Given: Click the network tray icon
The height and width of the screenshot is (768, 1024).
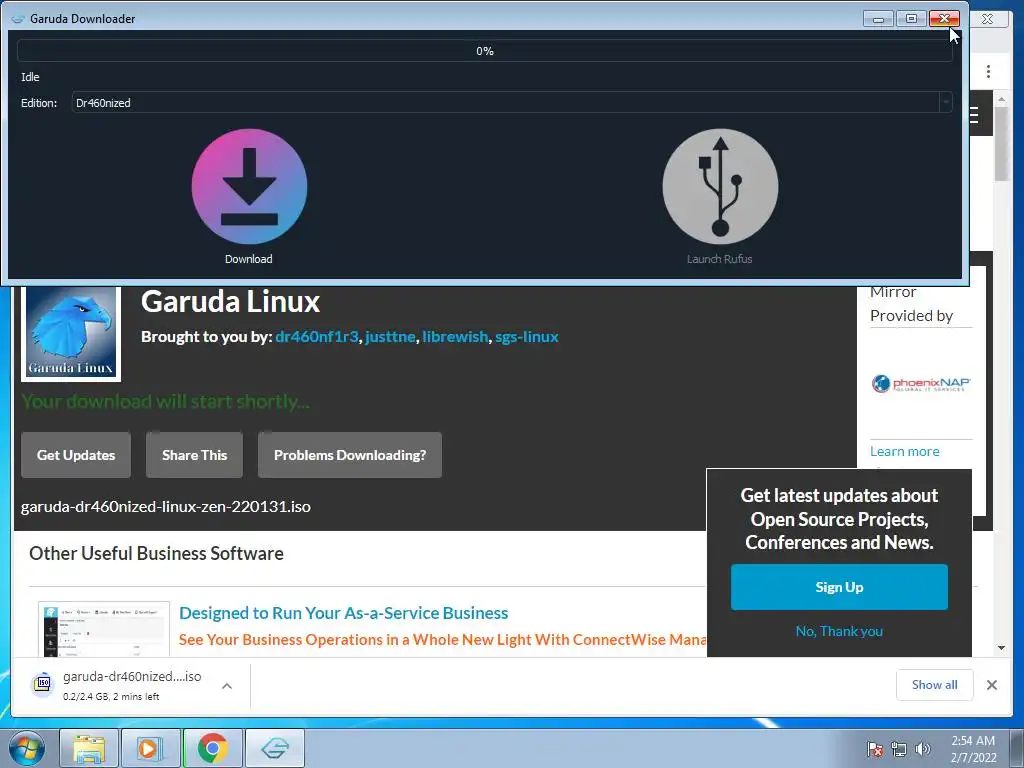Looking at the screenshot, I should click(x=899, y=749).
